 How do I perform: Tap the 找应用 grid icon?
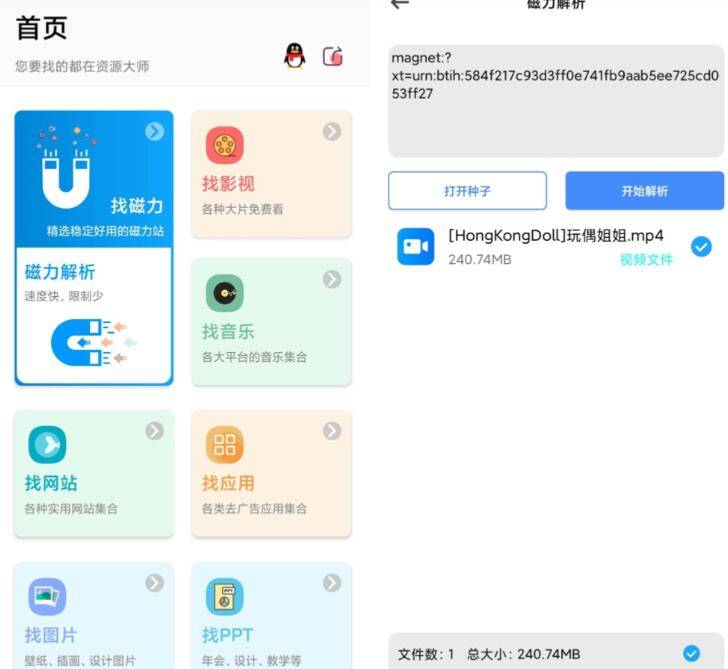coord(224,445)
